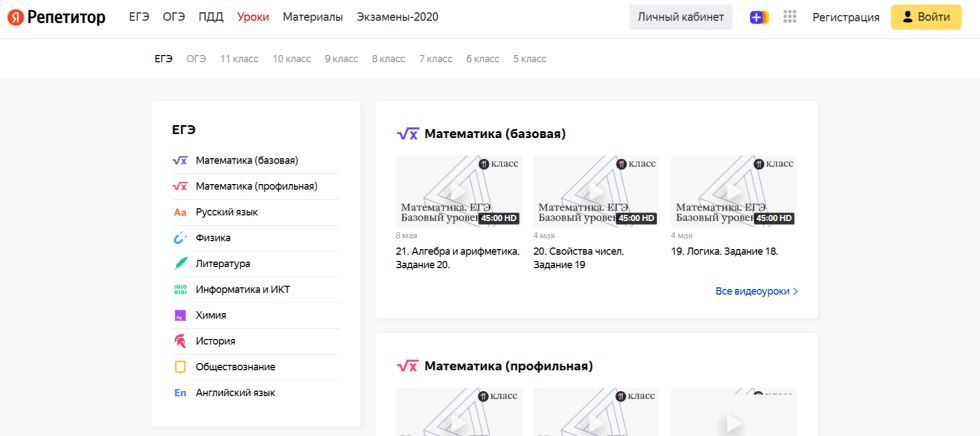Switch to the 8 класс tab
The height and width of the screenshot is (436, 980).
coord(388,59)
